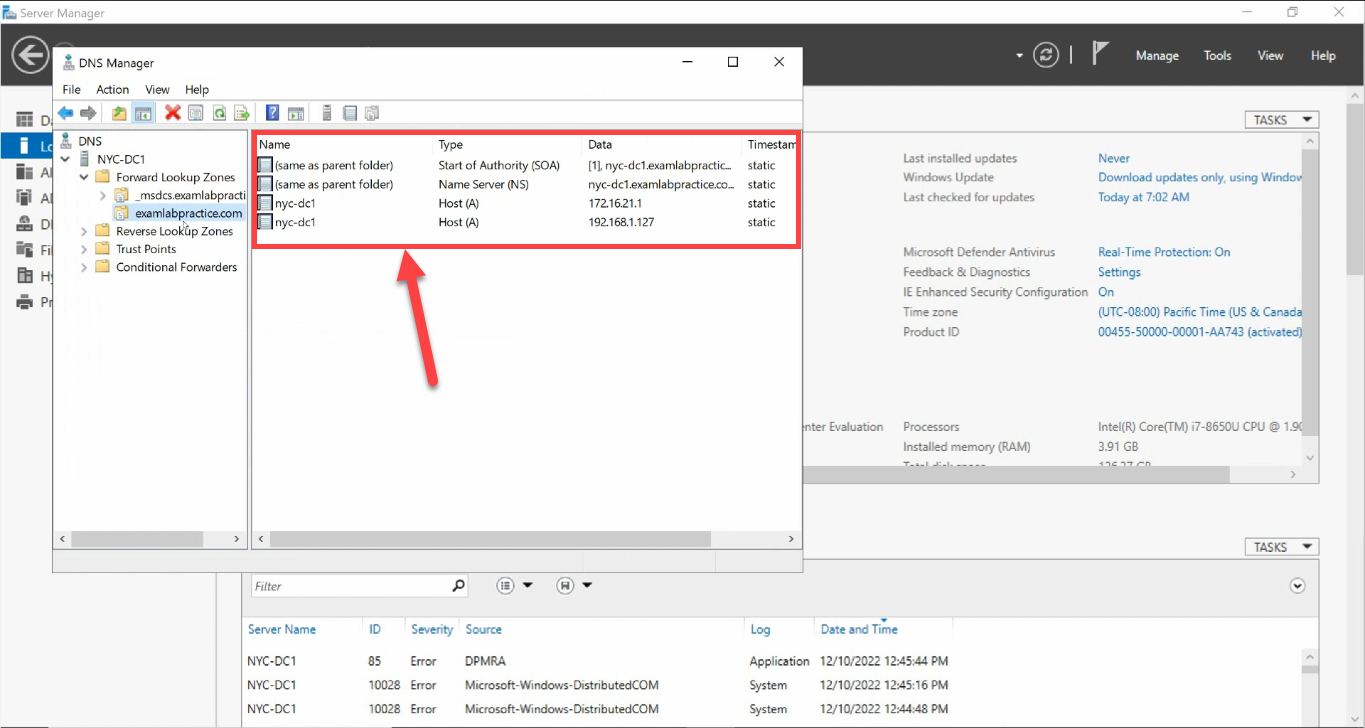The width and height of the screenshot is (1365, 728).
Task: Toggle Show/Hide Action Pane toolbar icon
Action: click(x=296, y=113)
